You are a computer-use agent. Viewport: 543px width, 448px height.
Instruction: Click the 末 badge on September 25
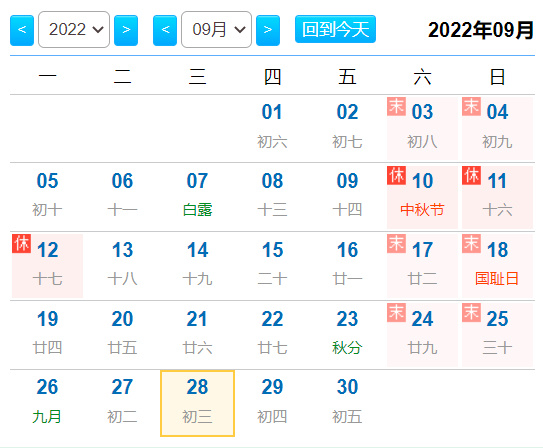point(471,312)
